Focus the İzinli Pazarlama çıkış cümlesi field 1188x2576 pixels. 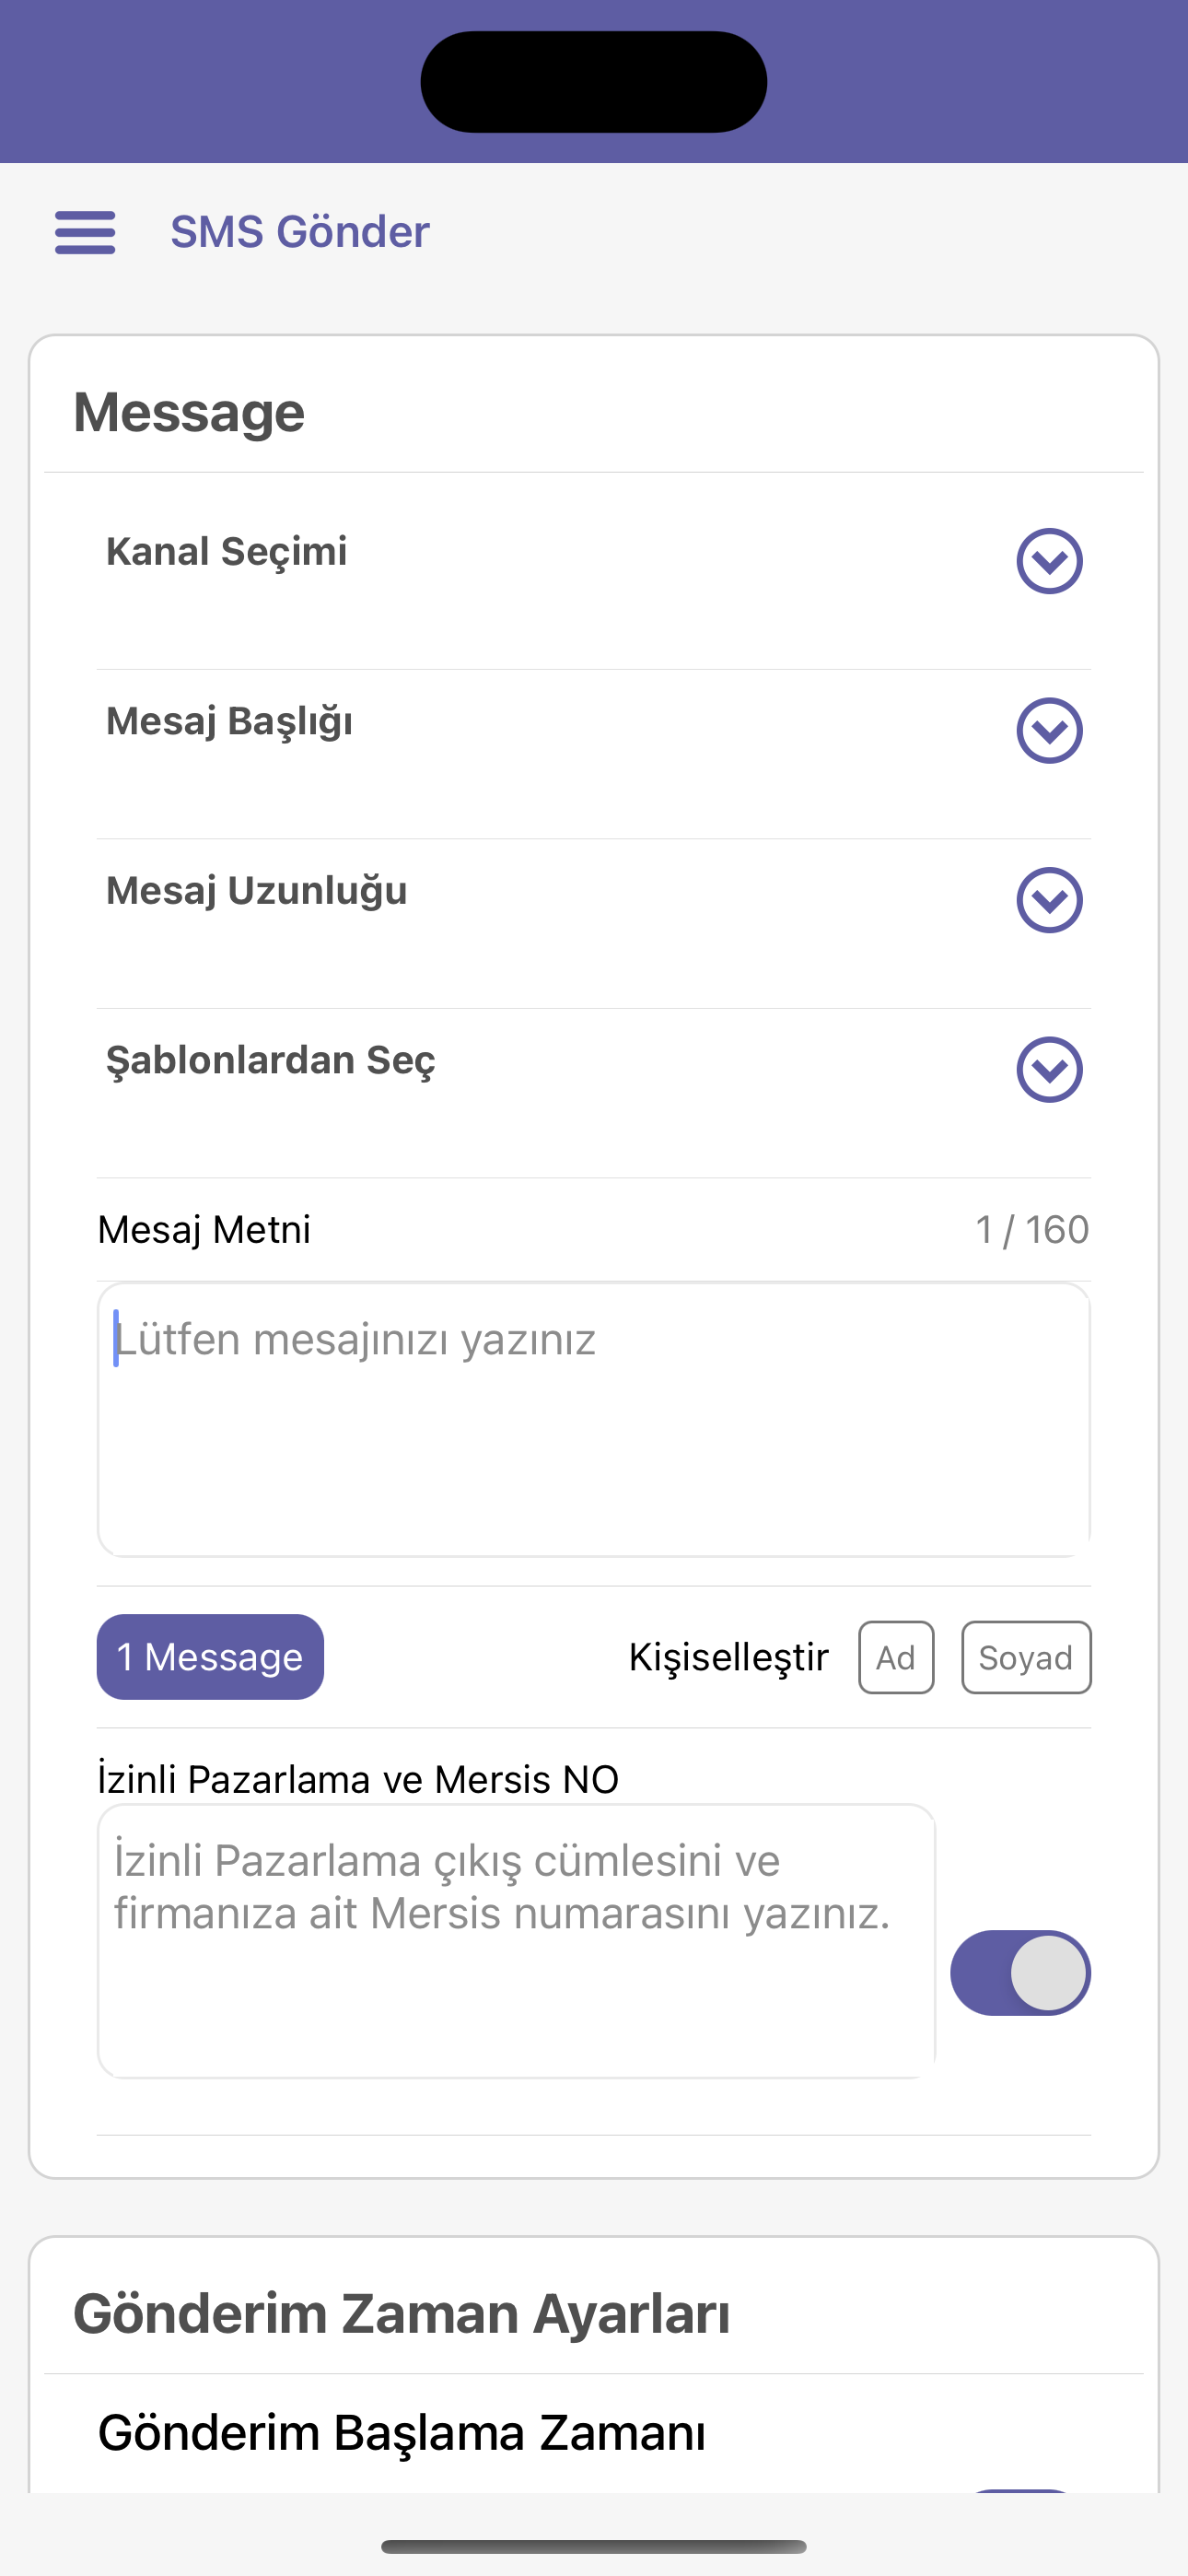[x=516, y=1941]
